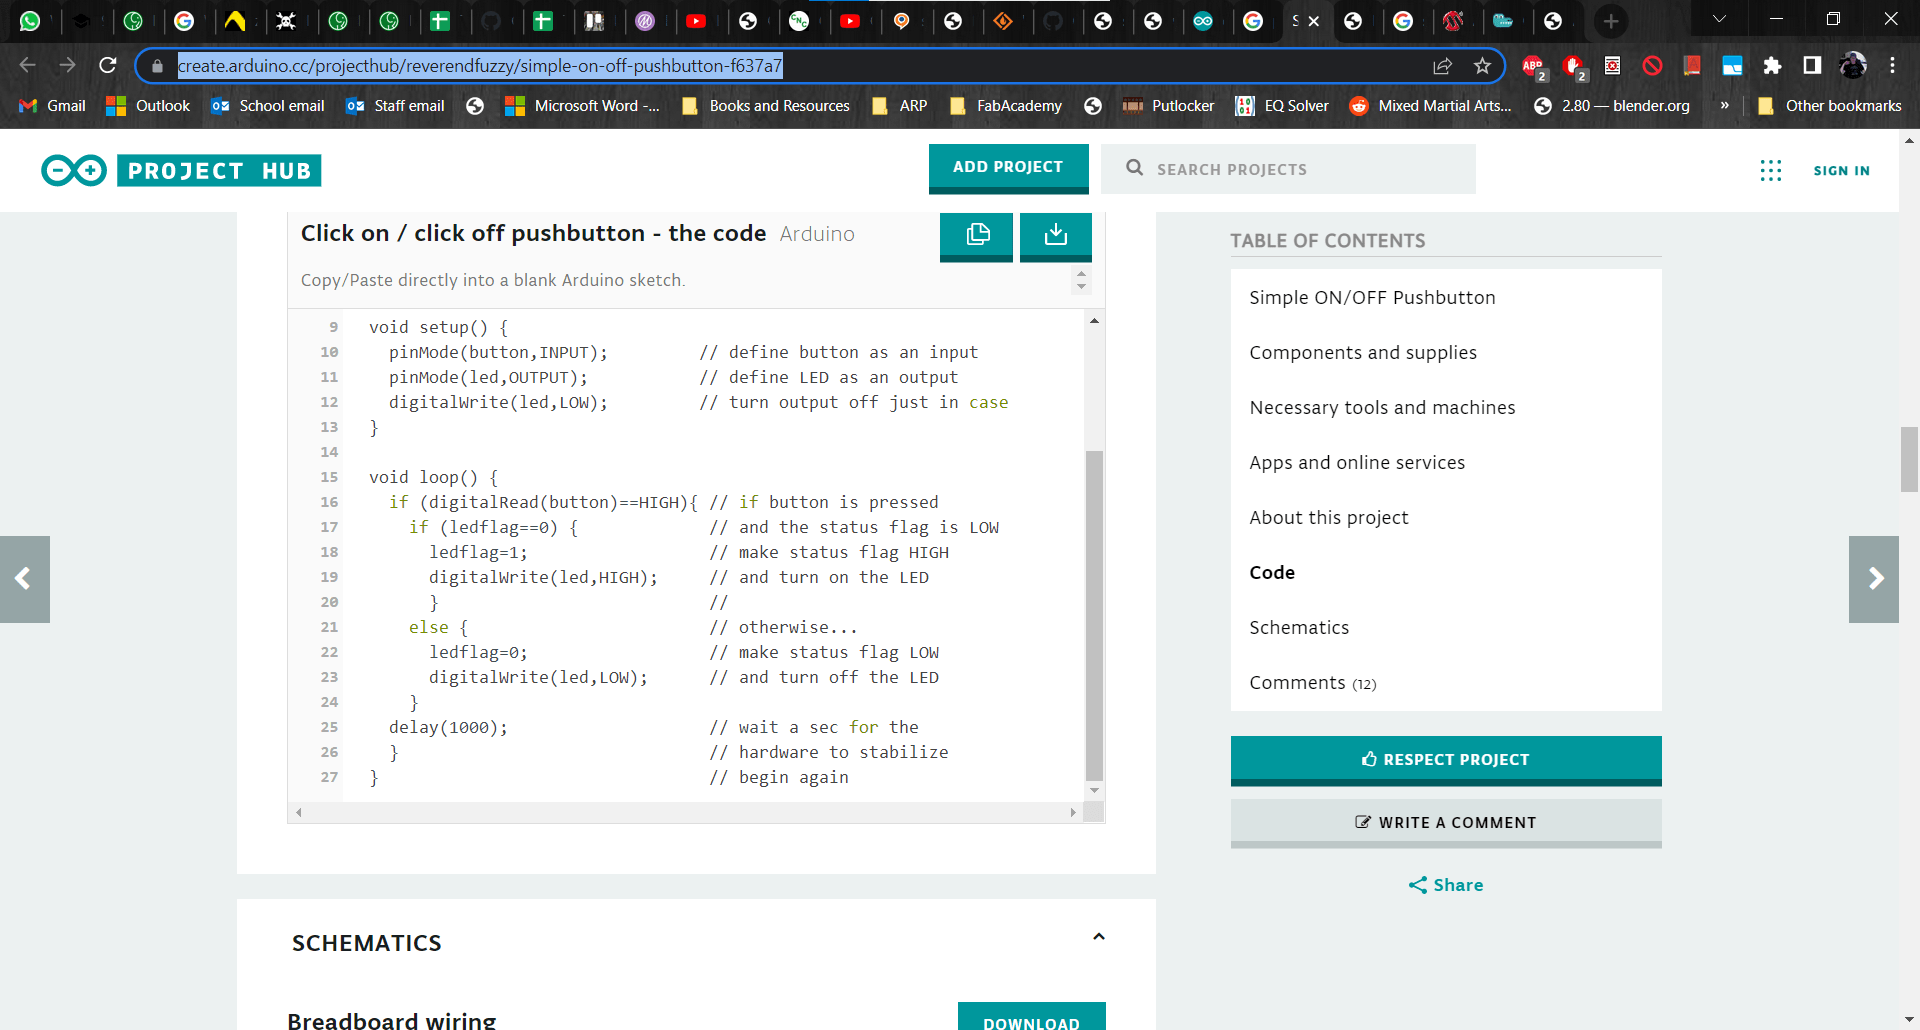Copy the code to clipboard
This screenshot has height=1030, width=1920.
(x=976, y=235)
